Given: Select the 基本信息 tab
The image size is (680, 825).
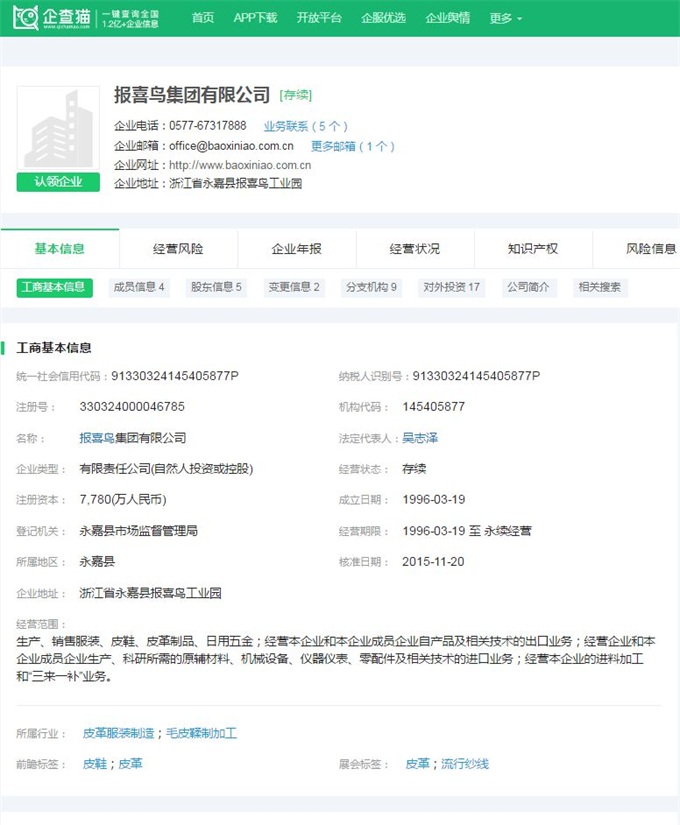Looking at the screenshot, I should [x=59, y=248].
